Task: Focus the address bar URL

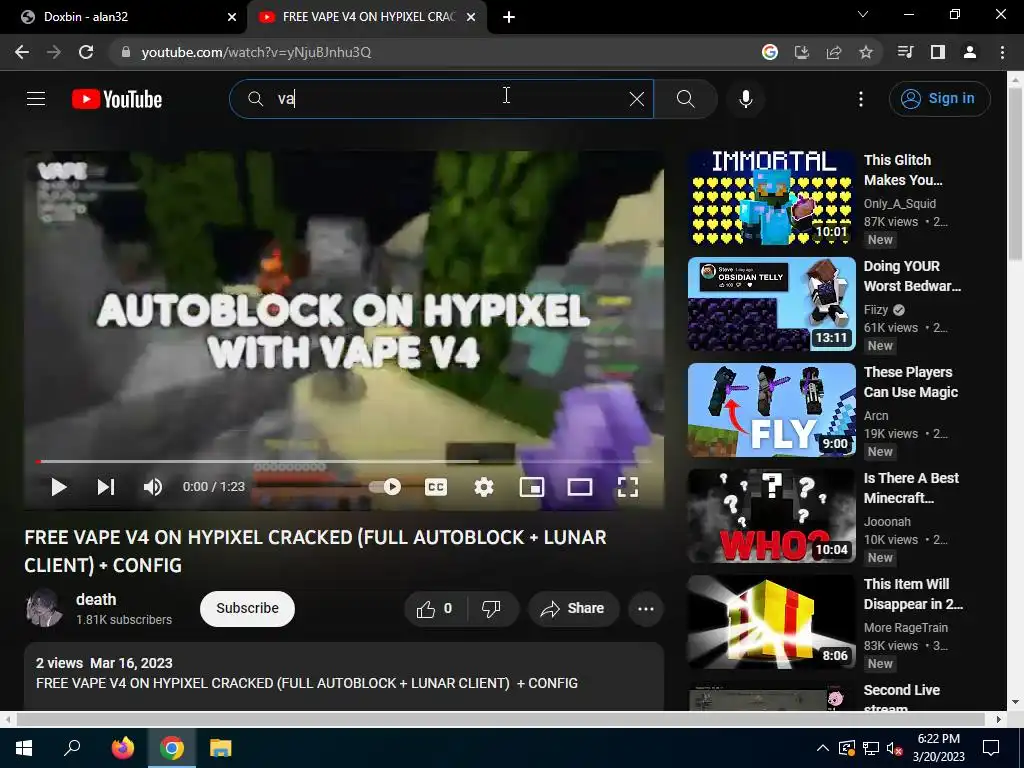Action: tap(256, 52)
